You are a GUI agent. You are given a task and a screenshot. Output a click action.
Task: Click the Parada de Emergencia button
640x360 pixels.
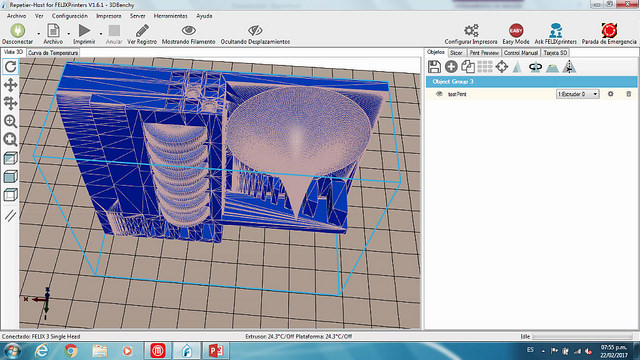(609, 34)
